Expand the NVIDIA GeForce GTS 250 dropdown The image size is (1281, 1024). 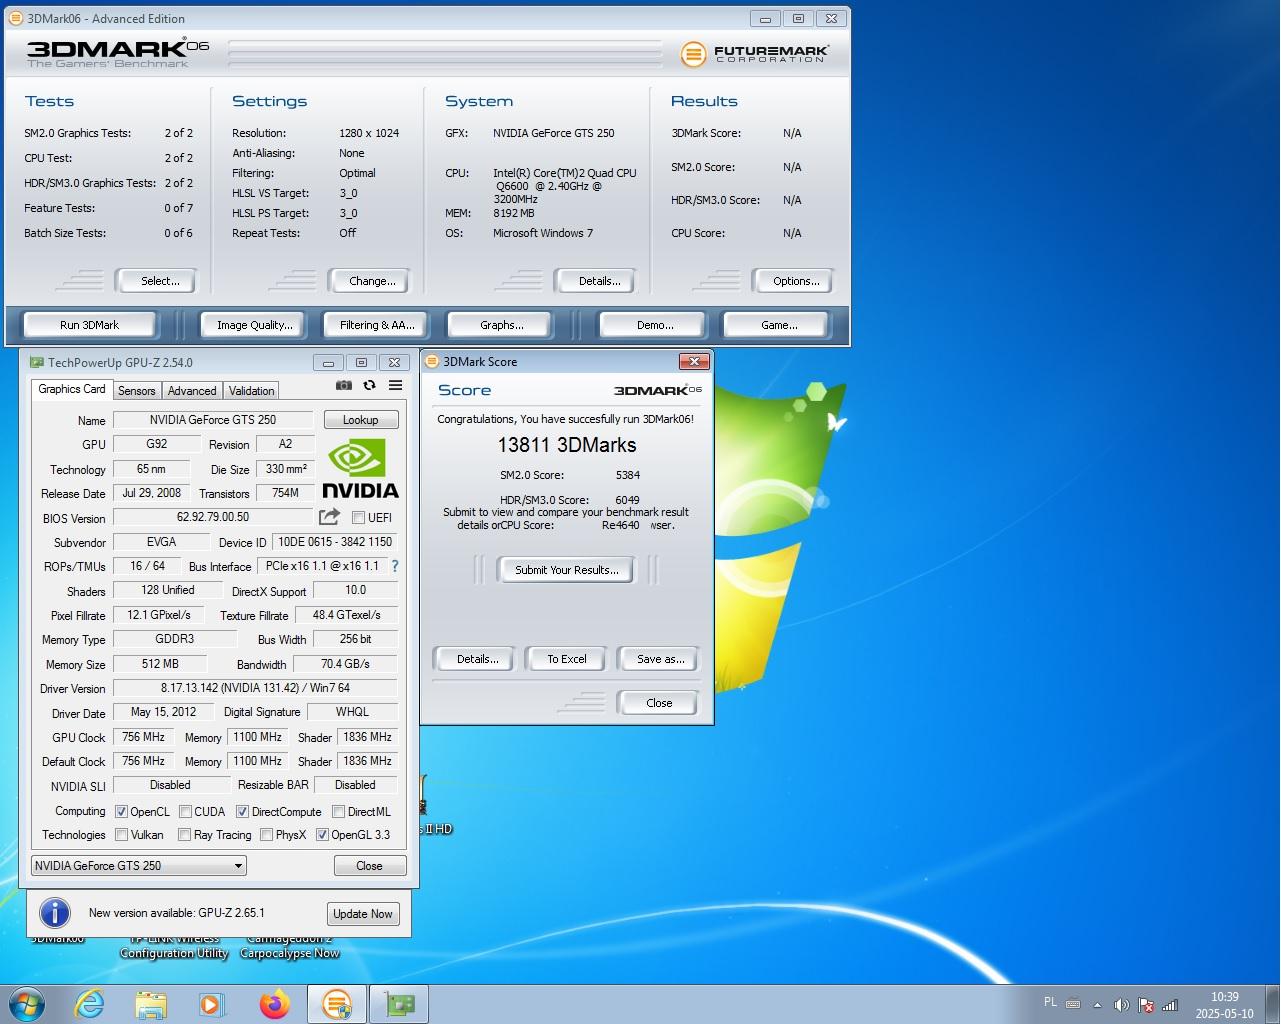tap(238, 866)
